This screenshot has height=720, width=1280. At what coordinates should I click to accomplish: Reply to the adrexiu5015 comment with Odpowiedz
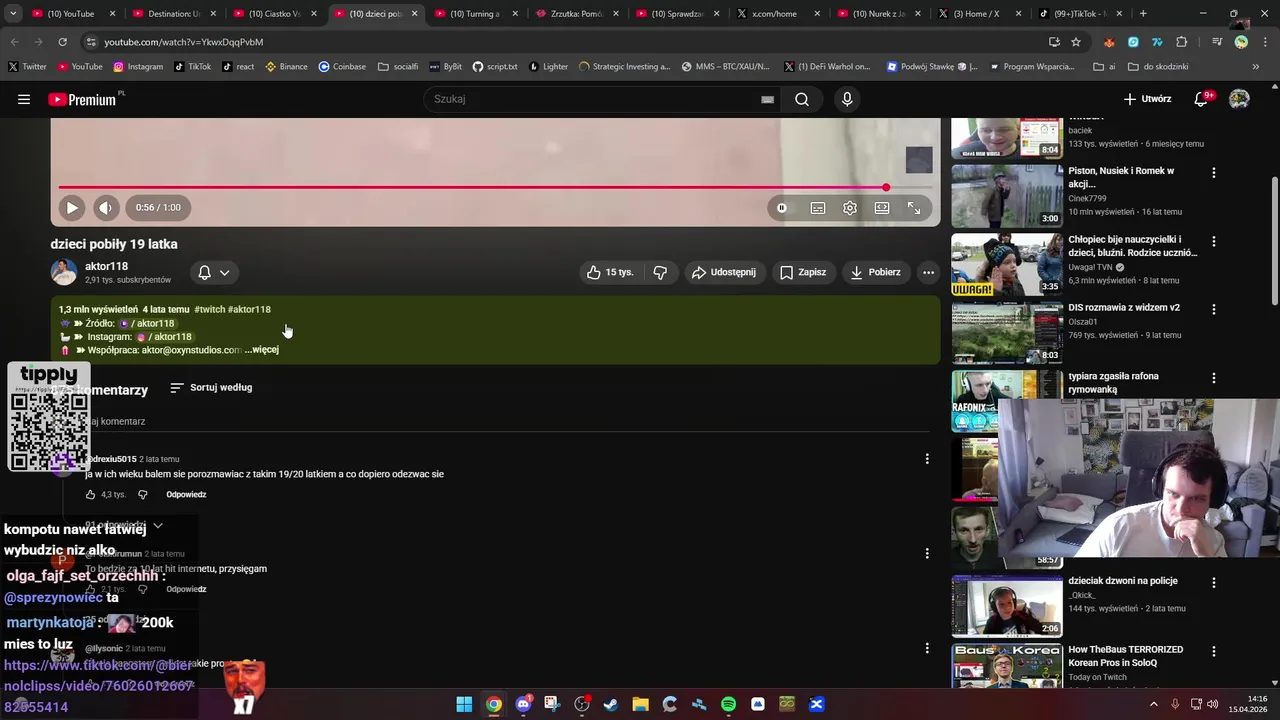coord(186,495)
